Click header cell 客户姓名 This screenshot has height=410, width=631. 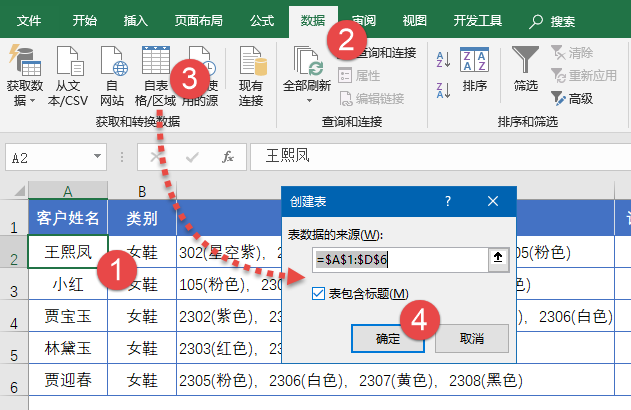pos(68,218)
